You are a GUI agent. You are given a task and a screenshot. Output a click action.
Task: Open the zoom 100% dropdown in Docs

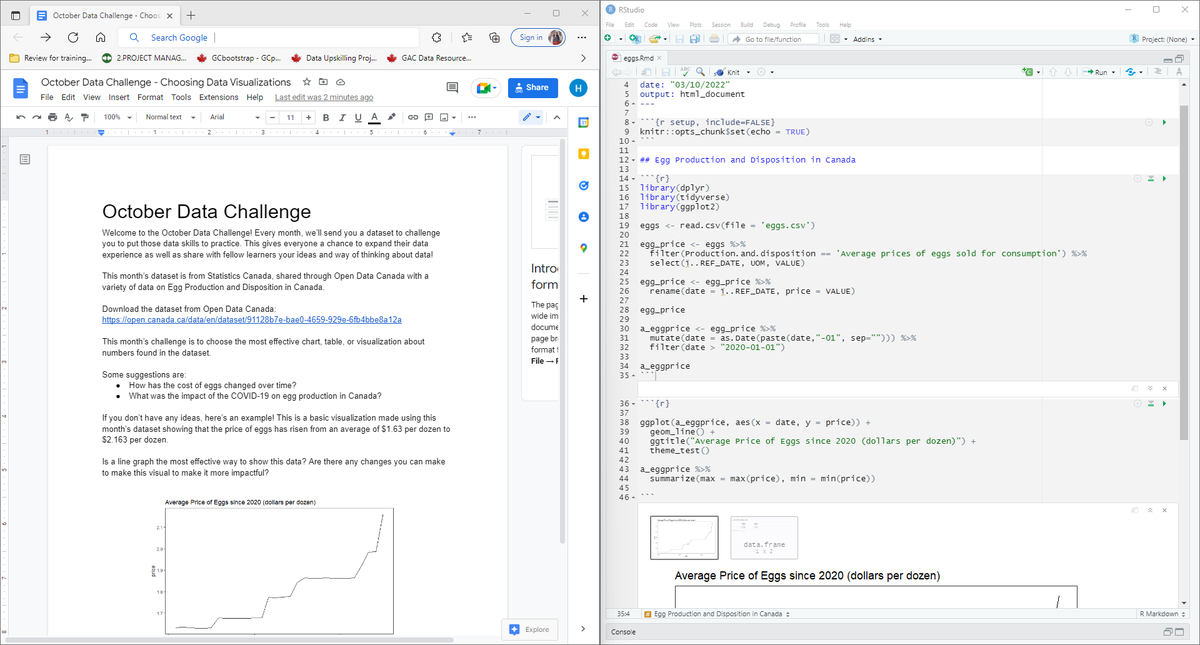117,117
